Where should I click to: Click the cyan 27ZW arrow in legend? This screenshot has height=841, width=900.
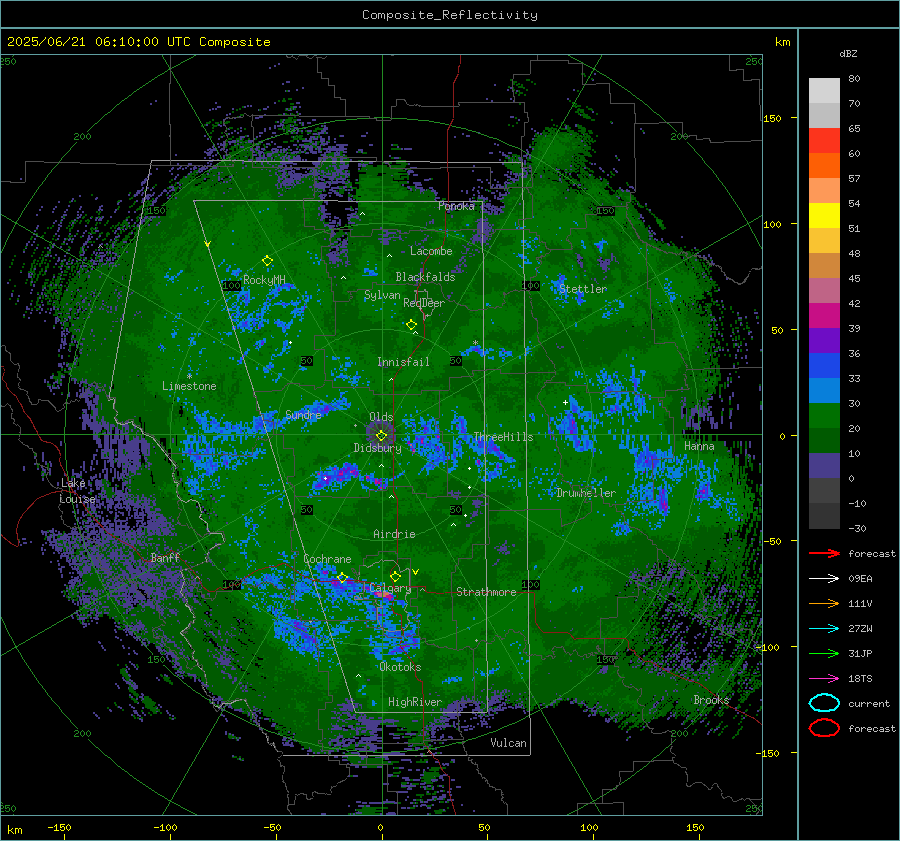pyautogui.click(x=824, y=629)
